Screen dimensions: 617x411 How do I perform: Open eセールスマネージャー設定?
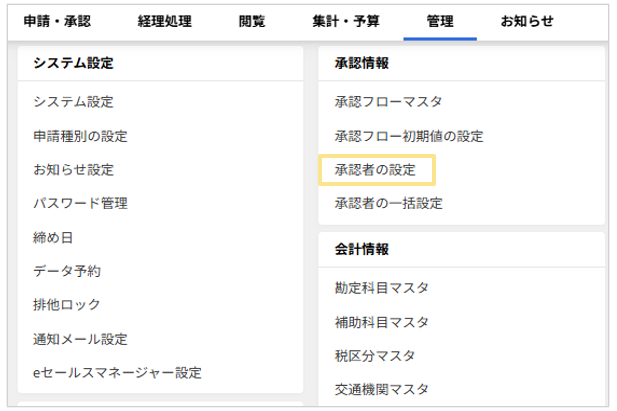point(117,373)
